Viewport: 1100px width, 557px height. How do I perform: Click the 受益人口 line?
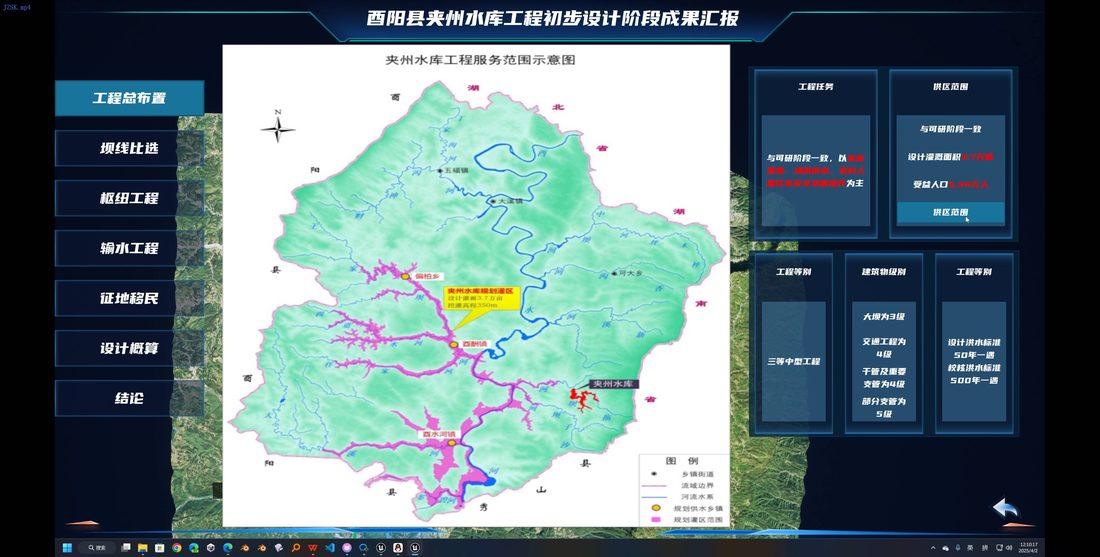[x=951, y=184]
